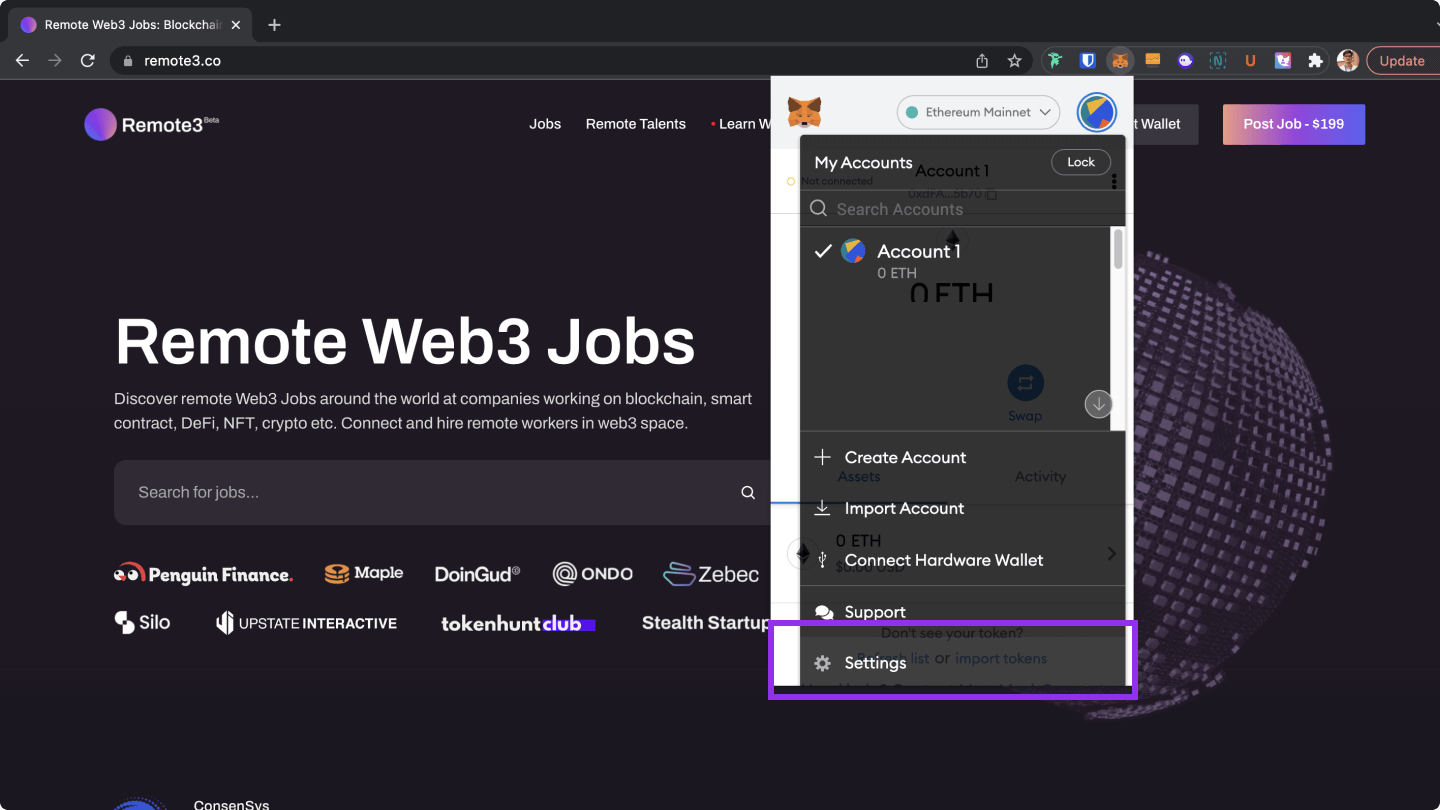1440x810 pixels.
Task: Focus the Search Accounts field
Action: point(962,209)
